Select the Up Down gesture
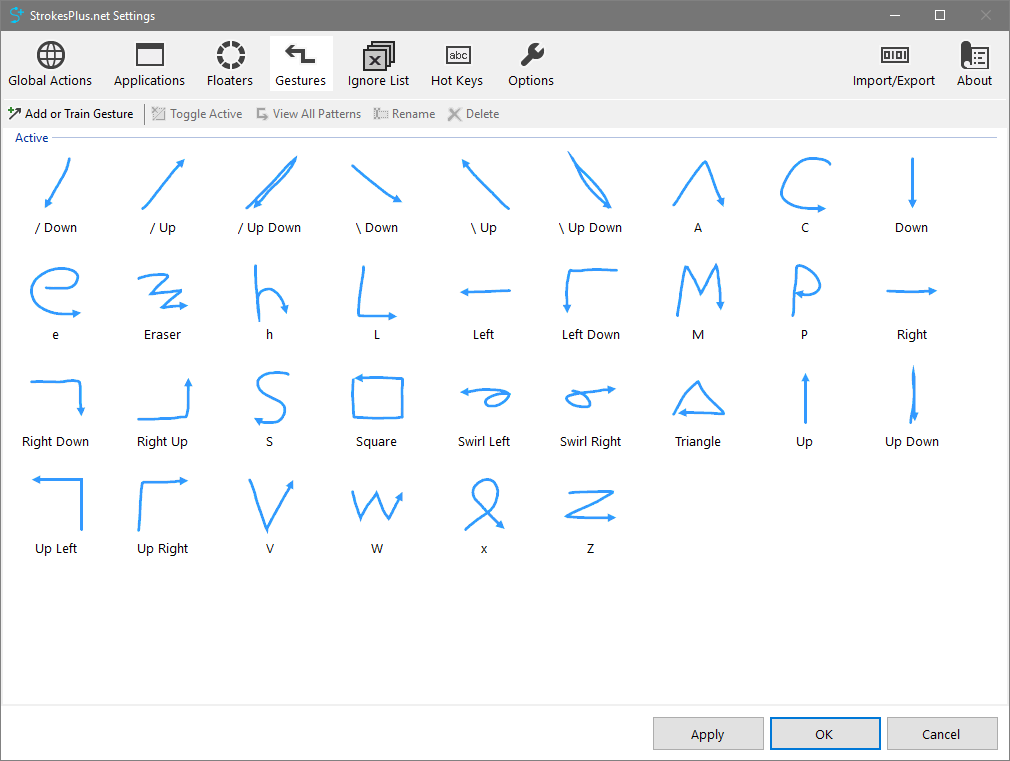Viewport: 1010px width, 761px height. point(911,409)
